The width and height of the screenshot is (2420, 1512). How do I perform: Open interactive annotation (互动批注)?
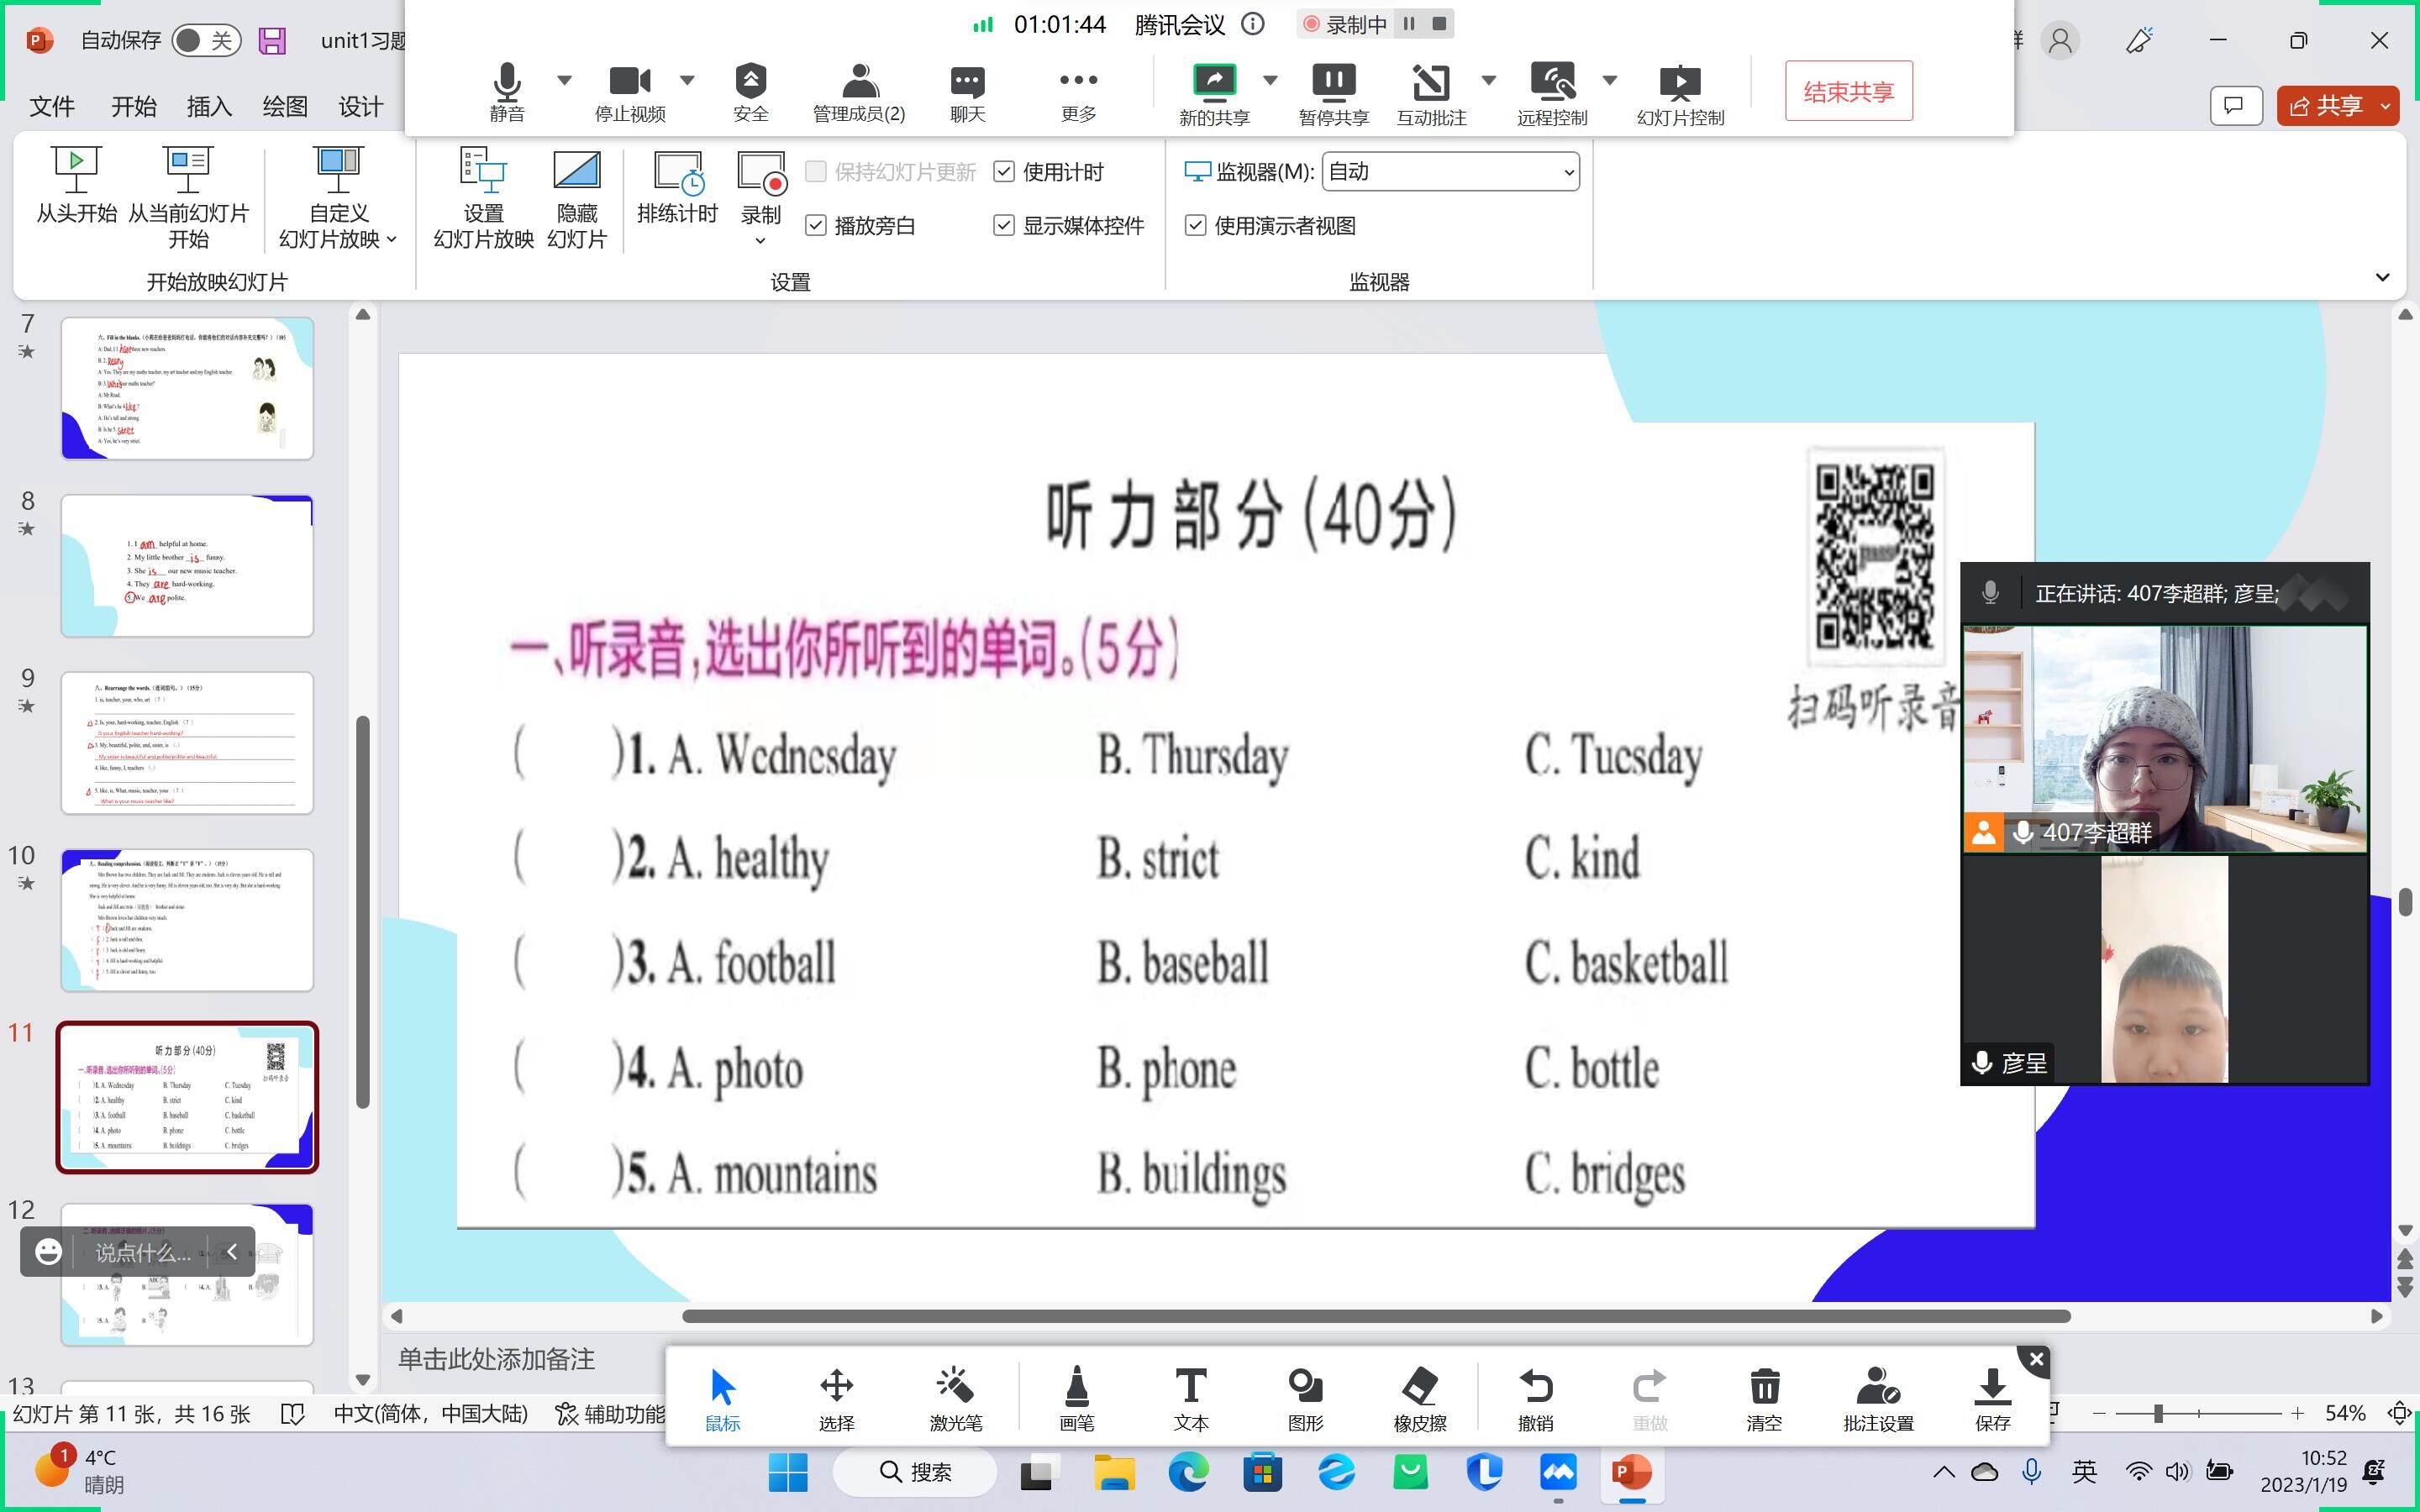coord(1431,95)
